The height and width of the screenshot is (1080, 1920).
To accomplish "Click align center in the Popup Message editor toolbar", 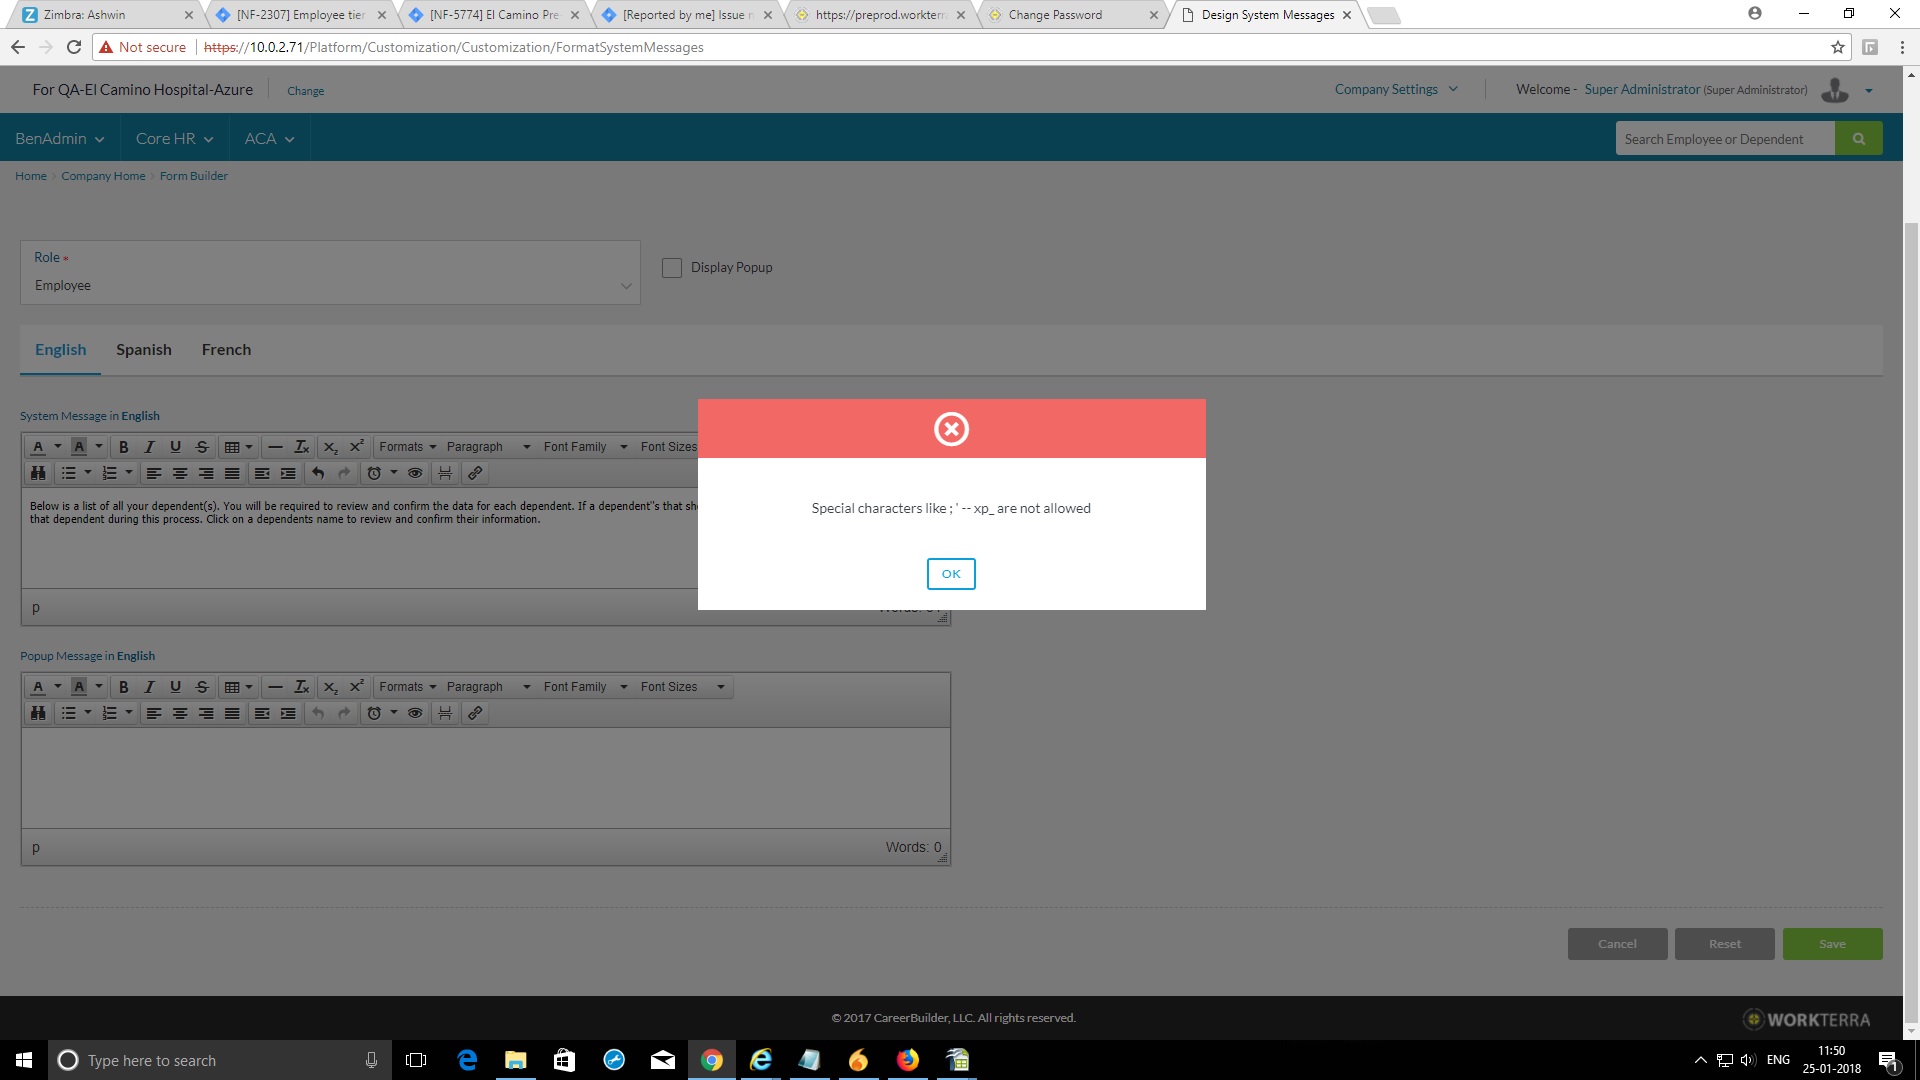I will [180, 713].
